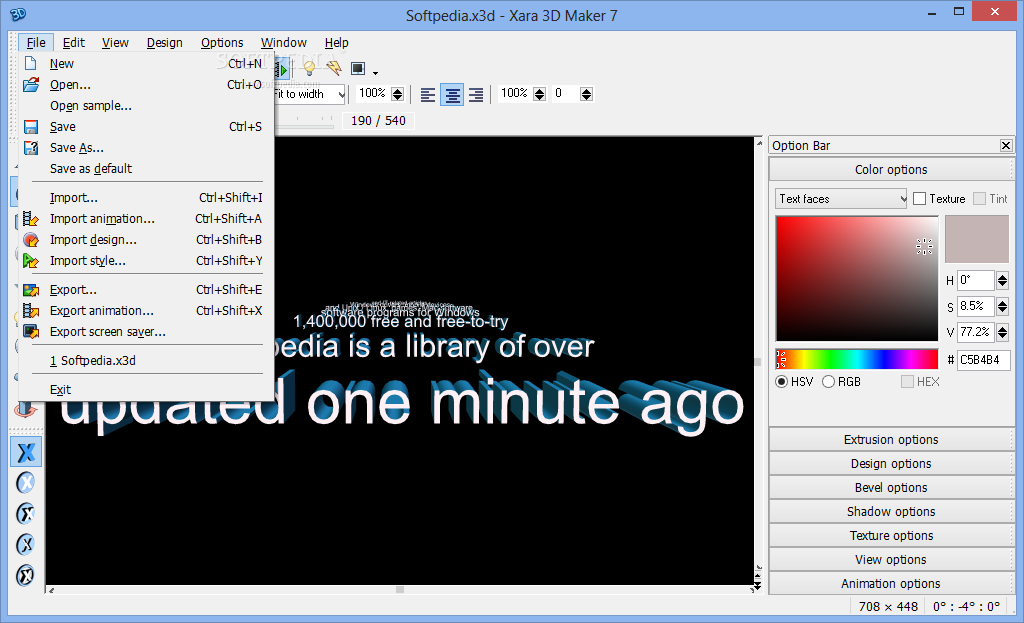Choose Import... in the File menu
Viewport: 1024px width, 623px height.
pyautogui.click(x=142, y=197)
